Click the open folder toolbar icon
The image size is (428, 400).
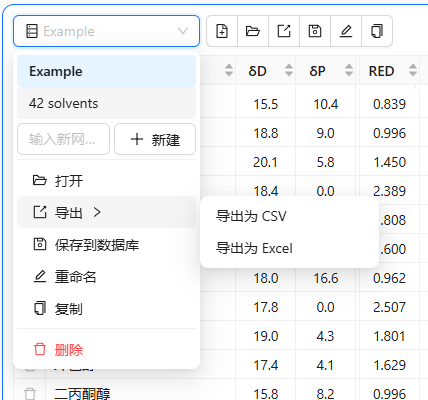click(x=253, y=31)
